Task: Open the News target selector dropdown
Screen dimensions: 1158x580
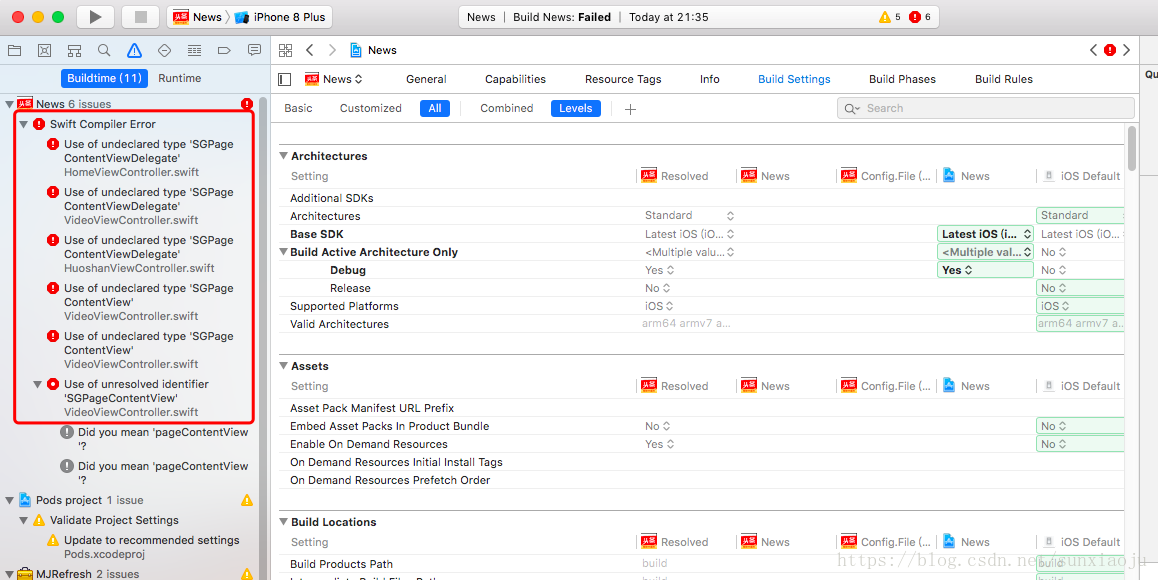Action: [x=334, y=79]
